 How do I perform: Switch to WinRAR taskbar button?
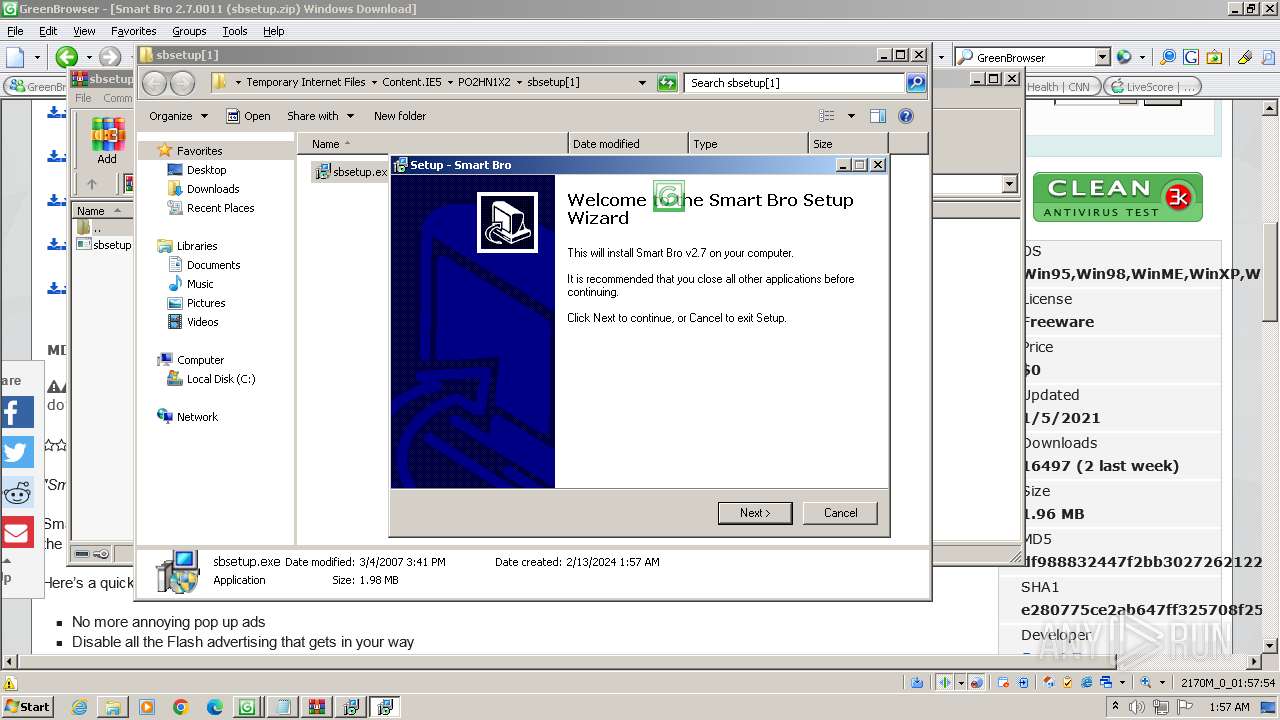(x=316, y=707)
